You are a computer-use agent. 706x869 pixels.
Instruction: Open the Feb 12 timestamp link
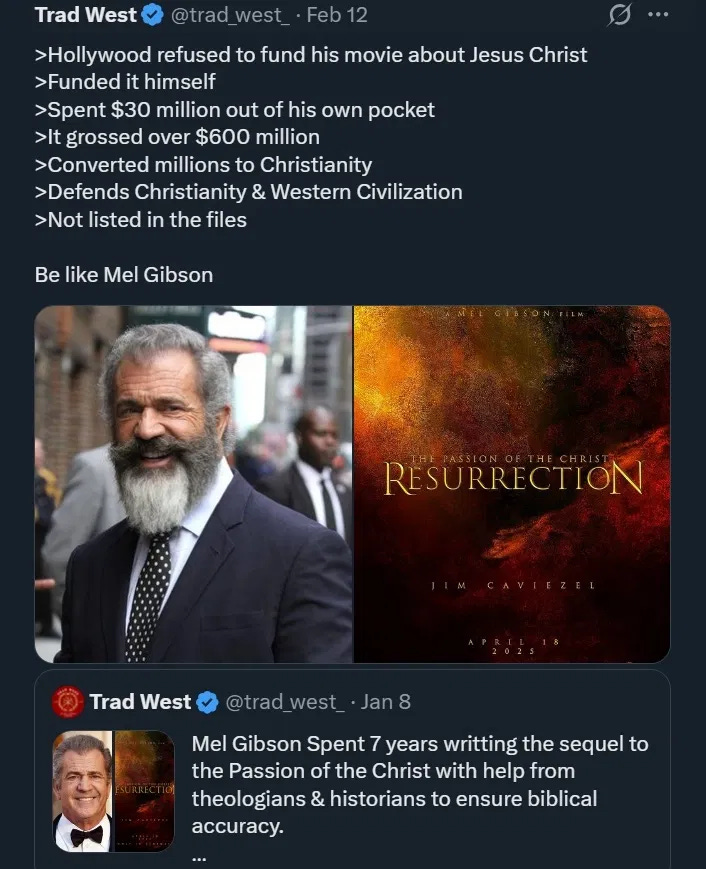pos(337,15)
